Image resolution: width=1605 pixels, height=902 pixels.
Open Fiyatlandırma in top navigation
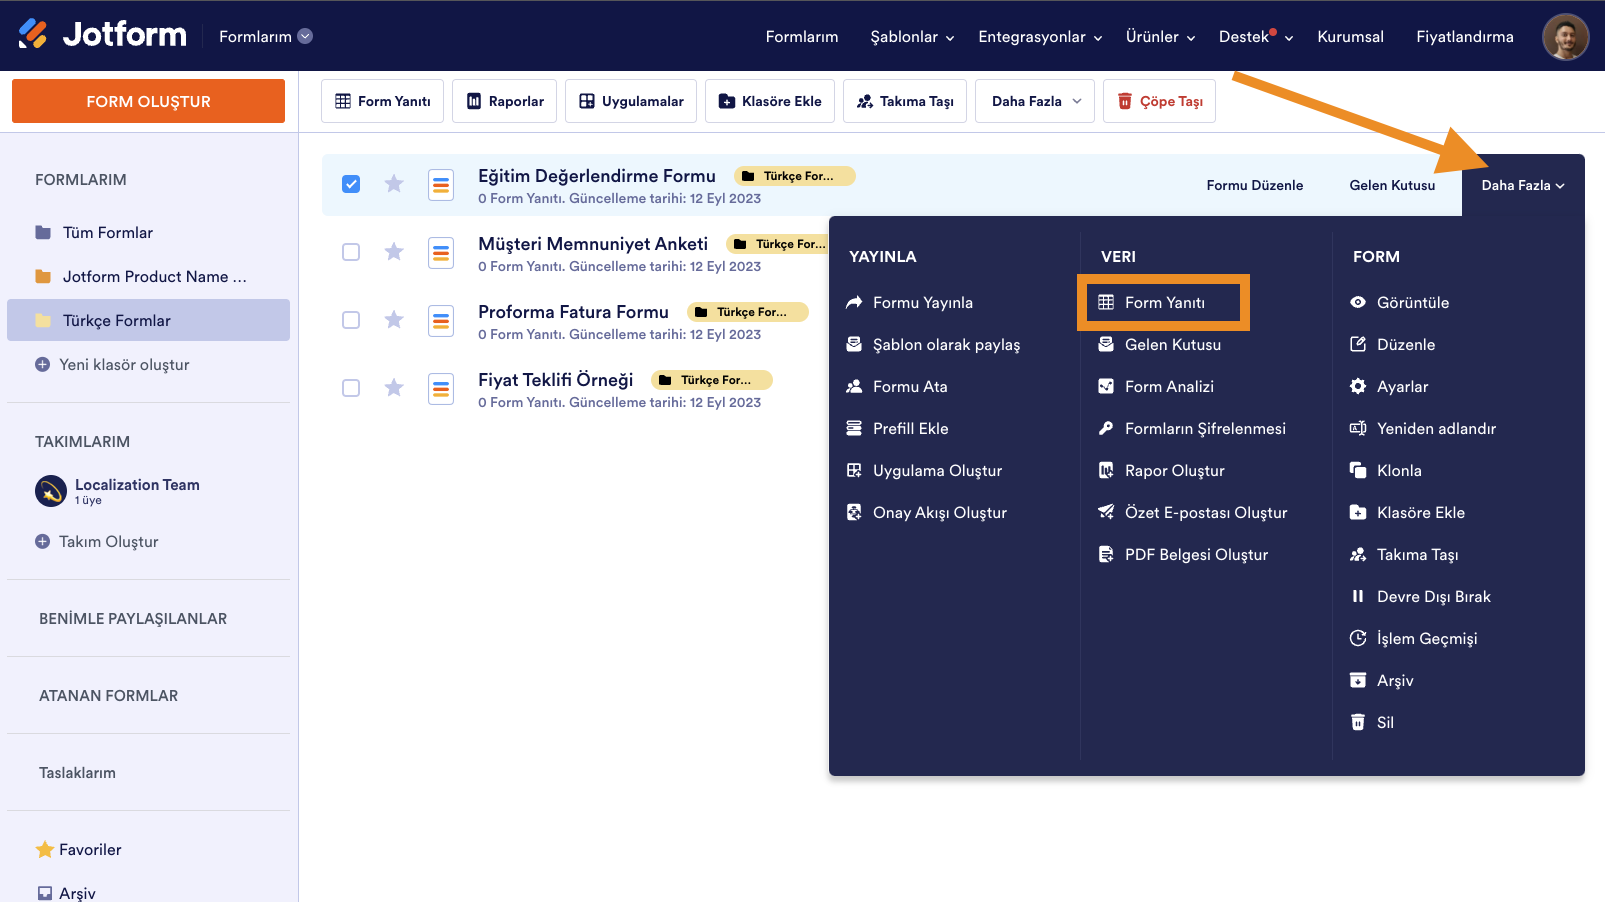1464,37
